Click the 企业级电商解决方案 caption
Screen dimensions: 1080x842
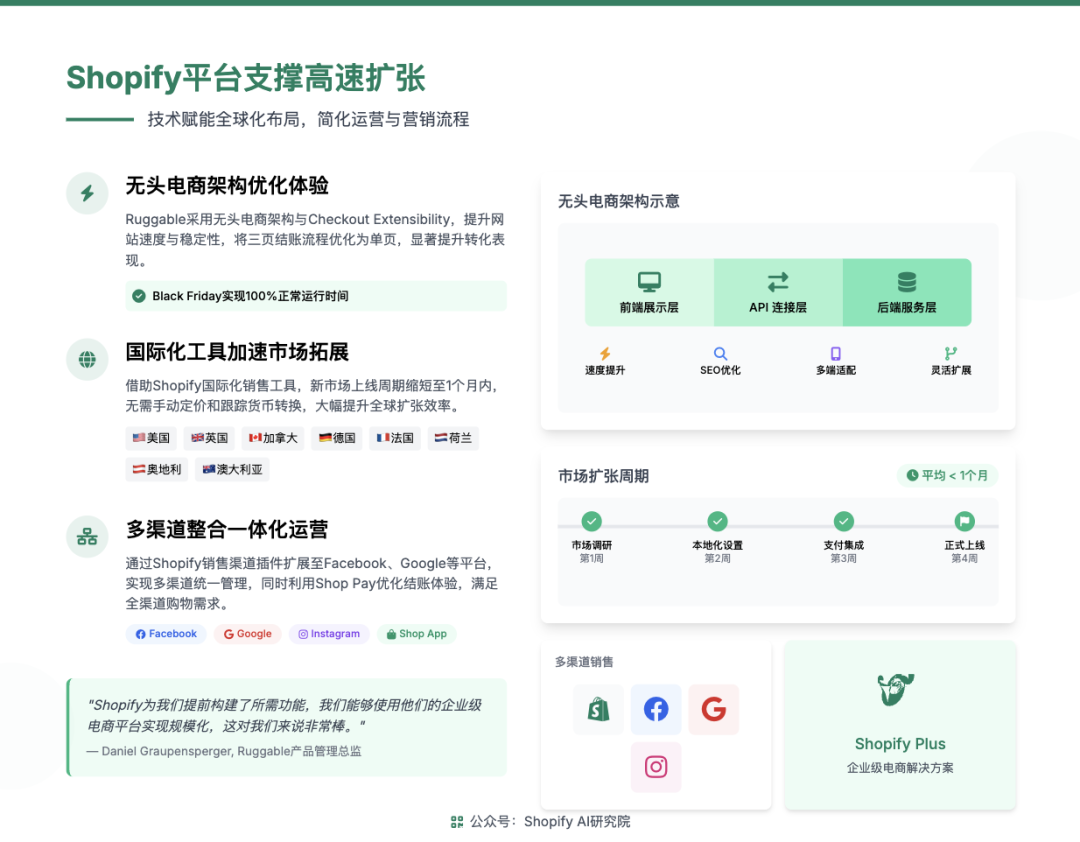tap(900, 768)
